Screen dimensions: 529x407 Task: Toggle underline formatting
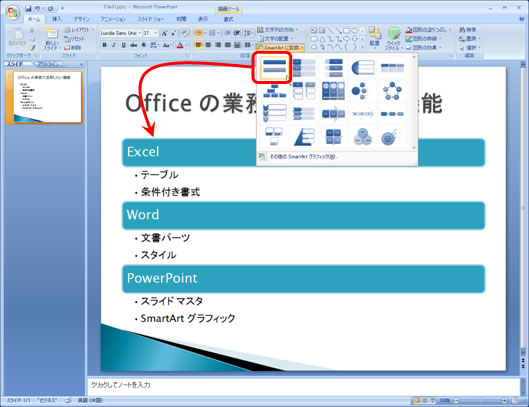pos(124,45)
